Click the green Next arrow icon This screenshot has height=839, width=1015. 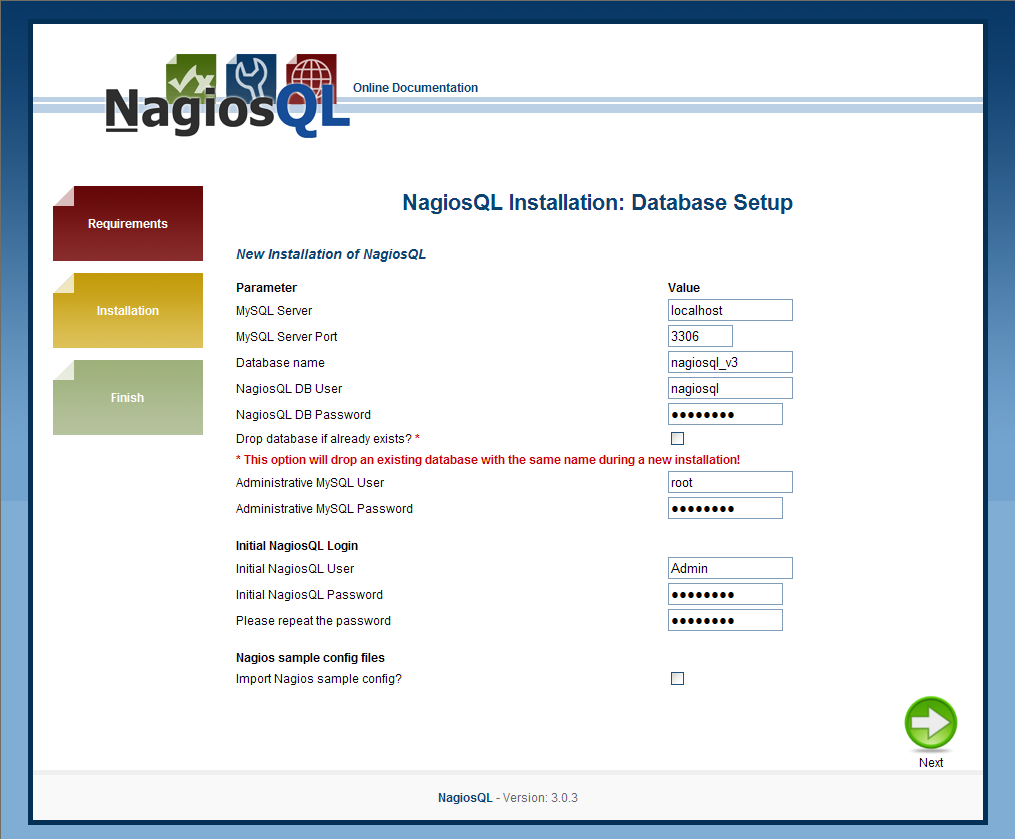930,723
